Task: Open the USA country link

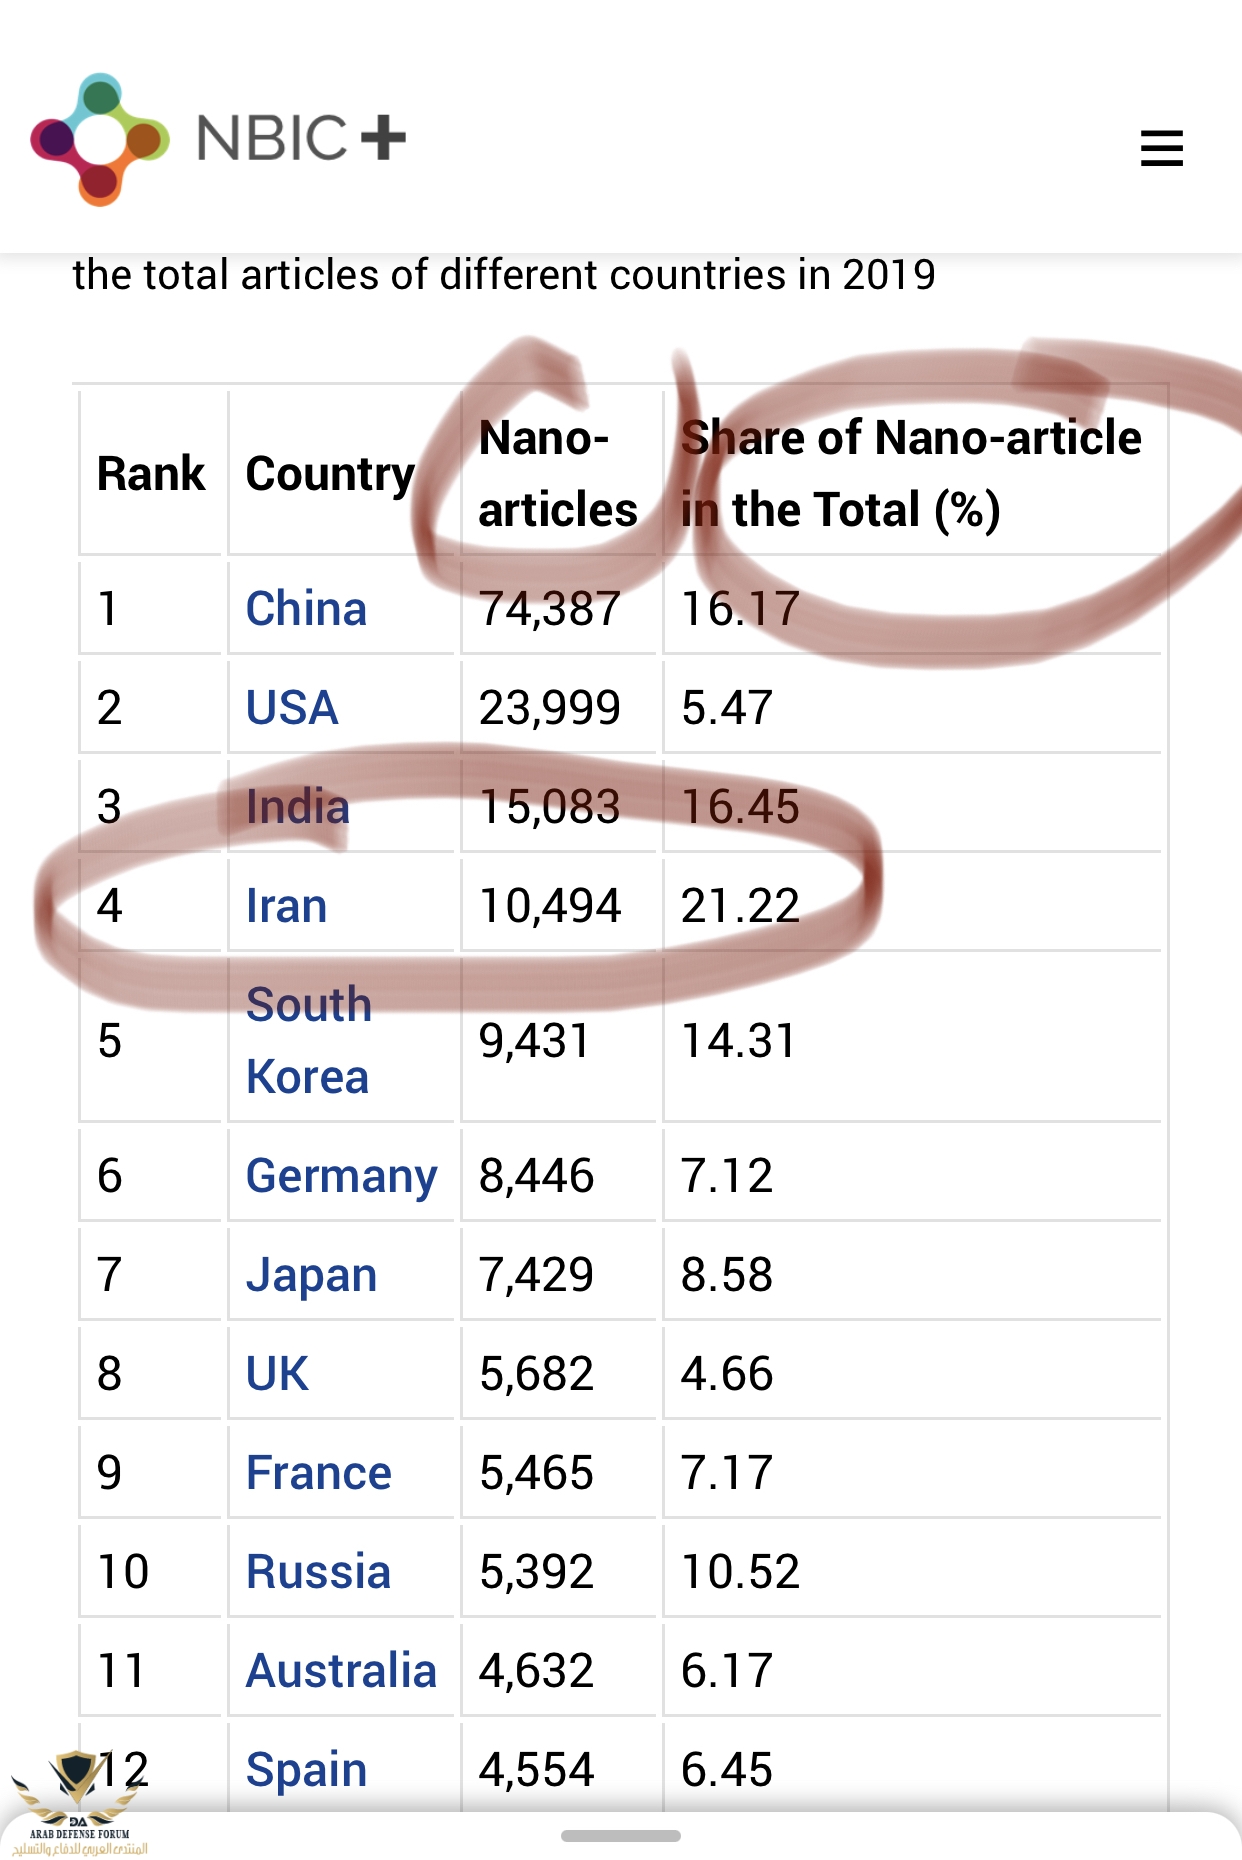Action: click(292, 708)
